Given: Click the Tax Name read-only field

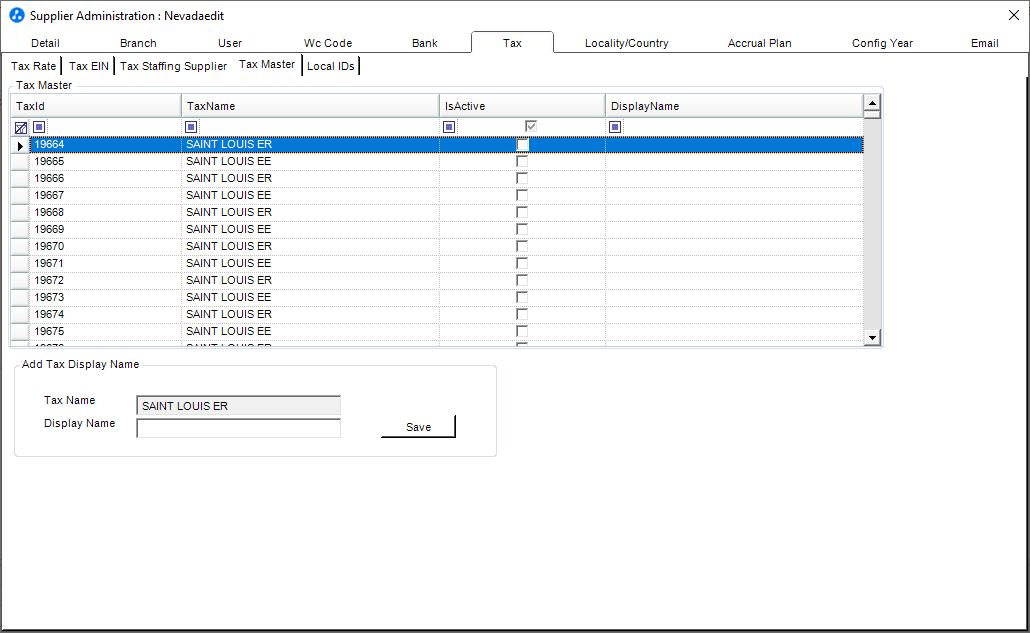Looking at the screenshot, I should (x=238, y=406).
